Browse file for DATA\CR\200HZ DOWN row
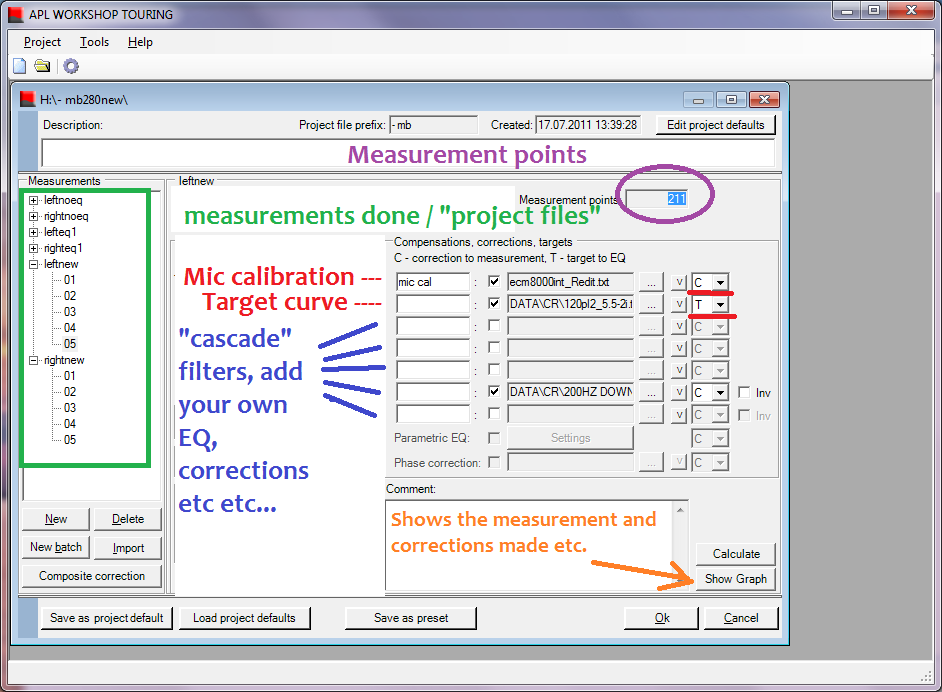Screen dimensions: 942x692 [651, 393]
